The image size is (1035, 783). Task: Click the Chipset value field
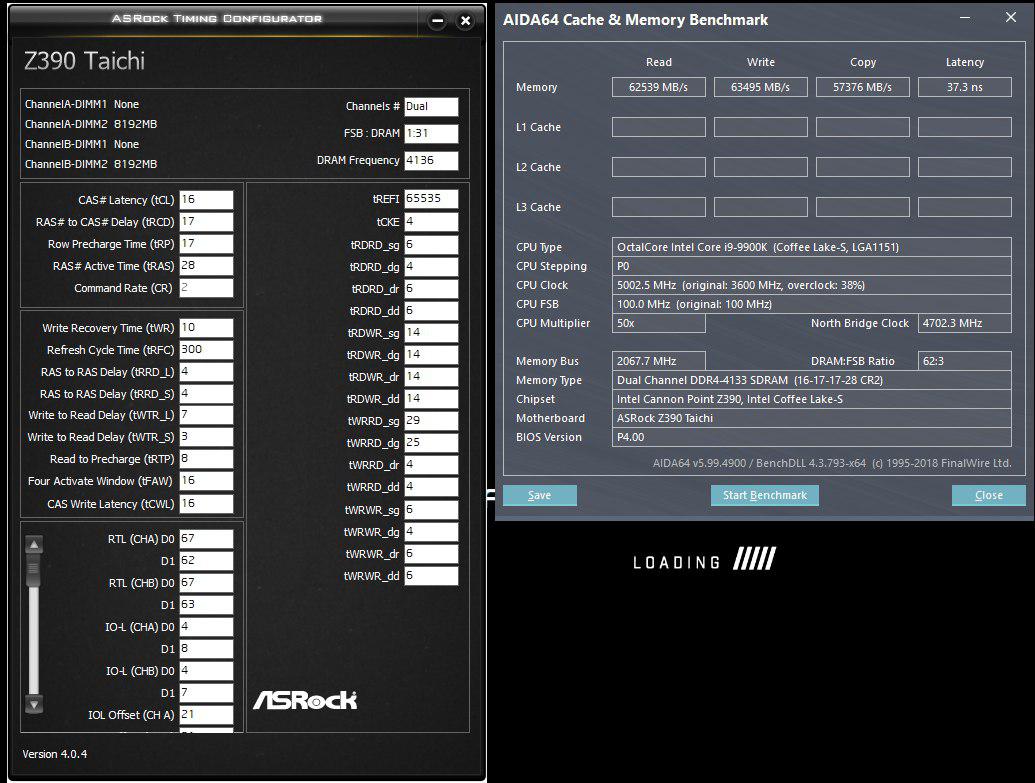coord(811,399)
